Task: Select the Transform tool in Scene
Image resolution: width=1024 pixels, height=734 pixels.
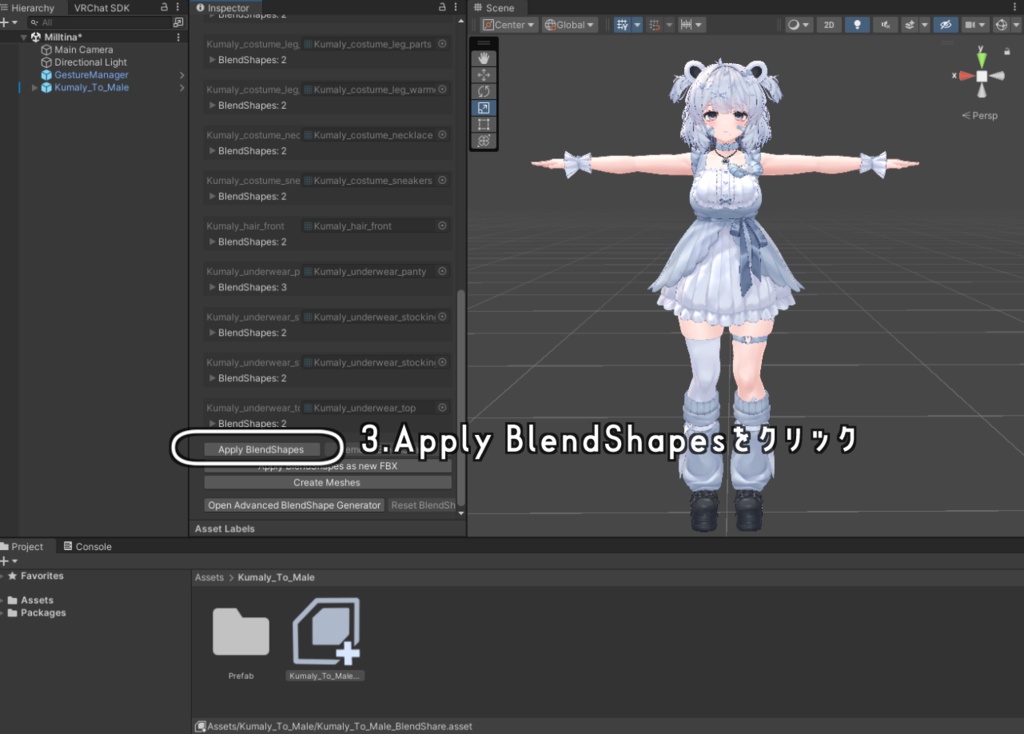Action: pos(483,140)
